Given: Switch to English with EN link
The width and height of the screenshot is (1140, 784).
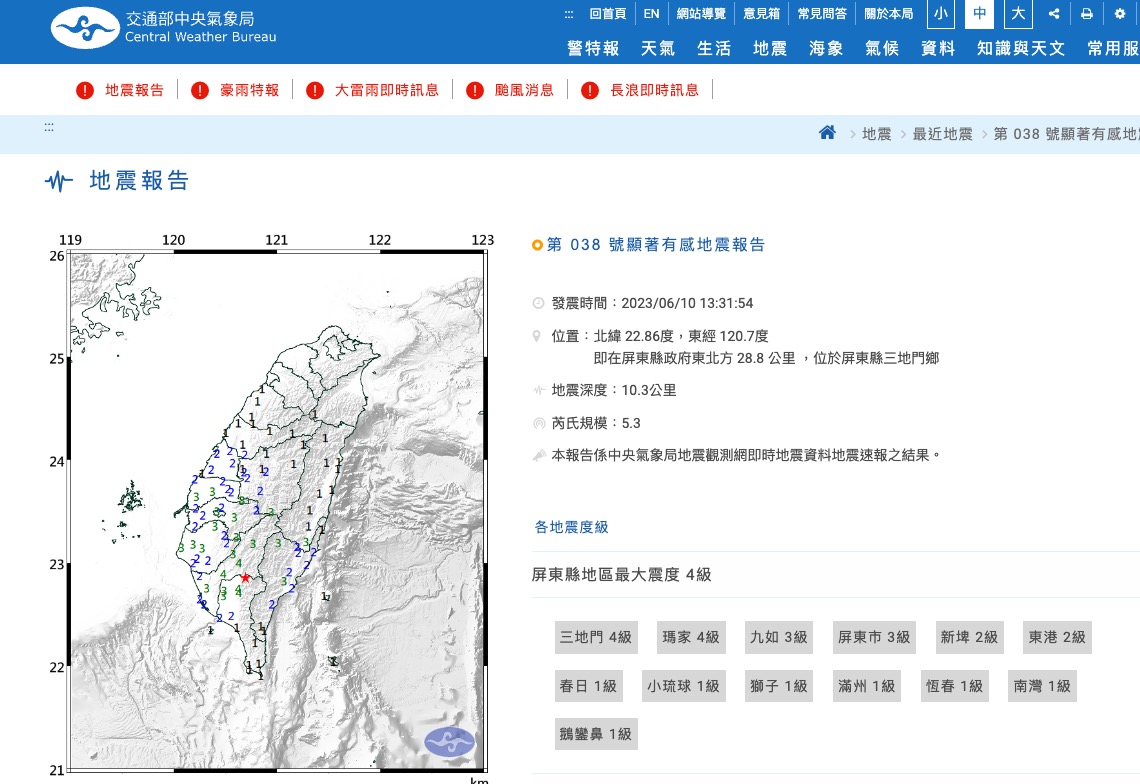Looking at the screenshot, I should coord(651,14).
